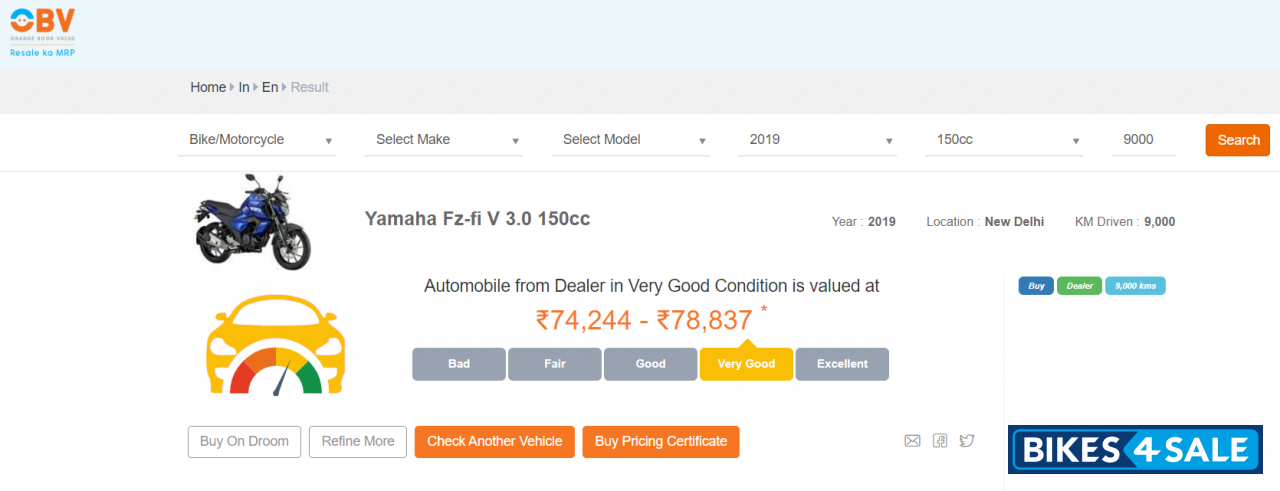The image size is (1280, 491).
Task: Click the kilometers input field showing 9000
Action: click(1144, 140)
